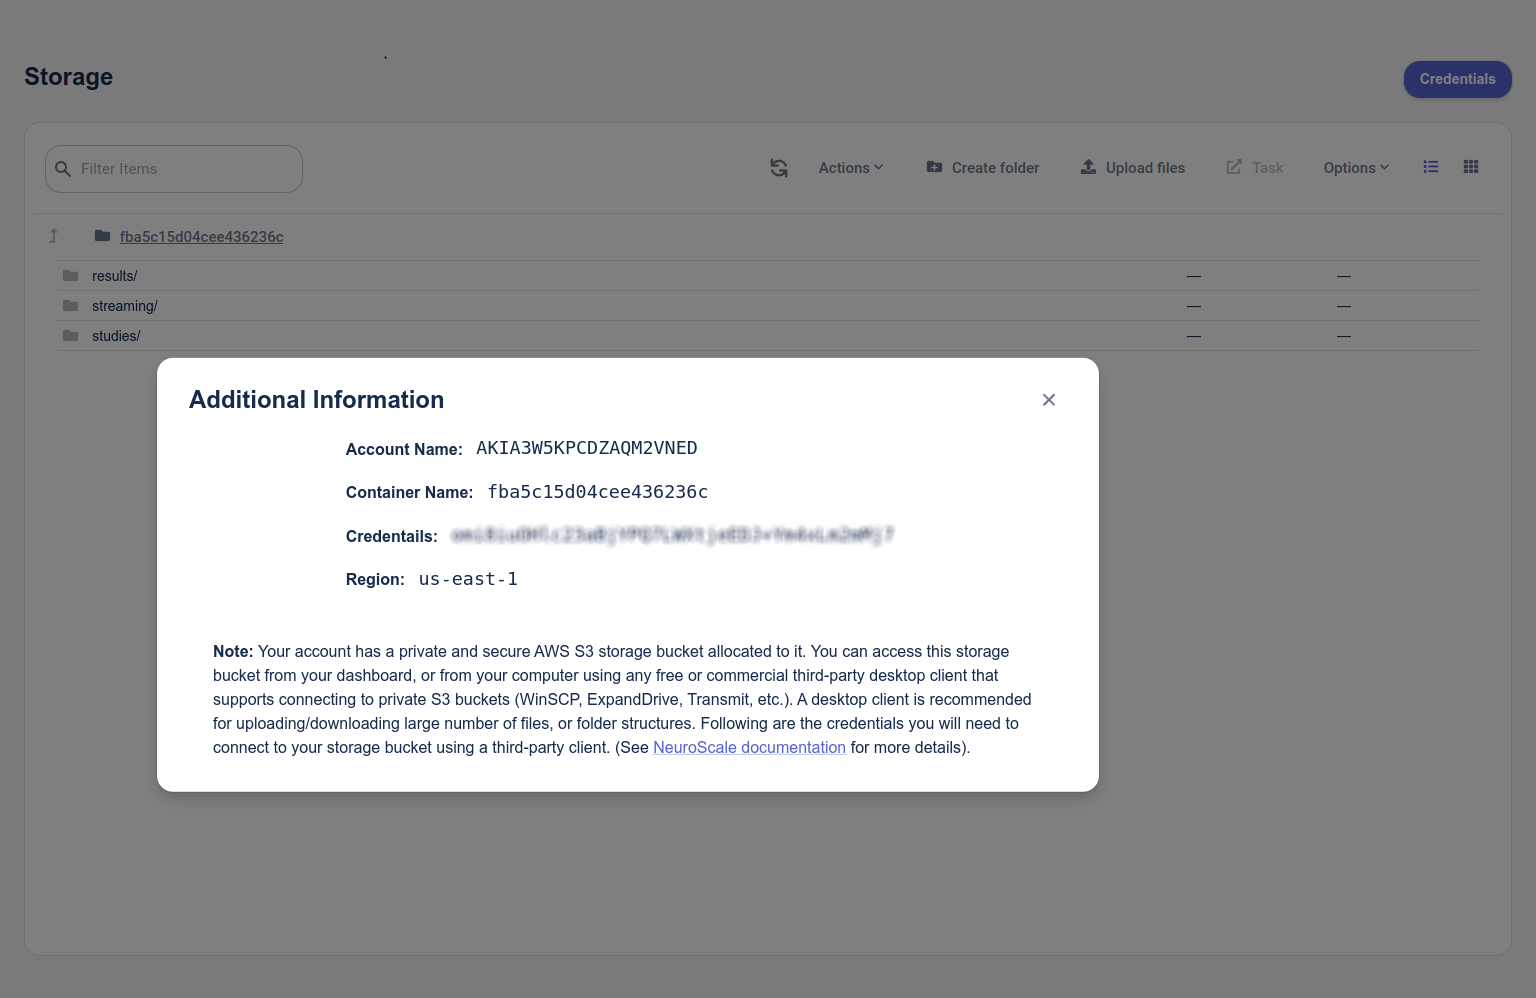Open the studies/ folder
Image resolution: width=1536 pixels, height=998 pixels.
(116, 336)
